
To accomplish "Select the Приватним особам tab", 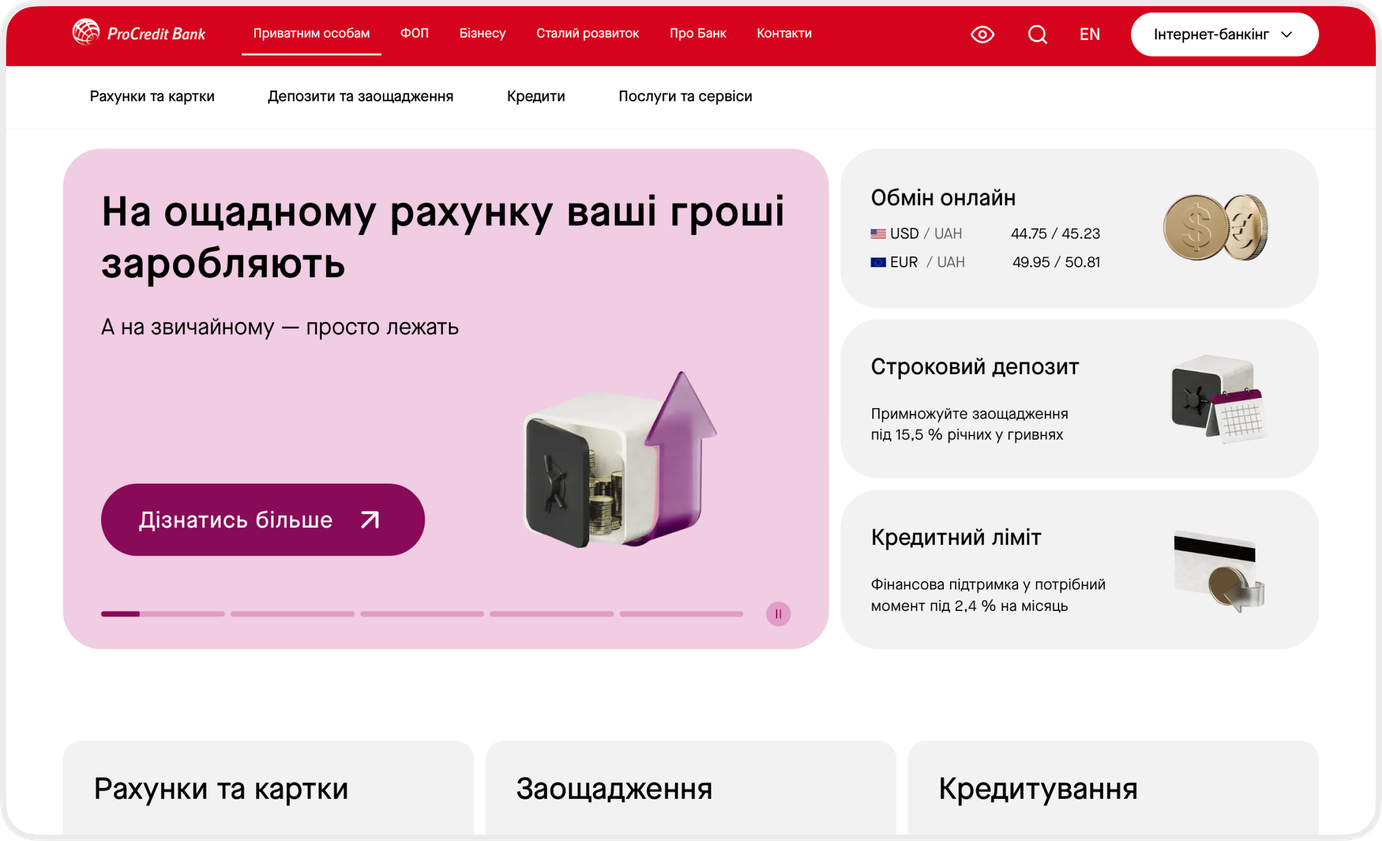I will 311,33.
